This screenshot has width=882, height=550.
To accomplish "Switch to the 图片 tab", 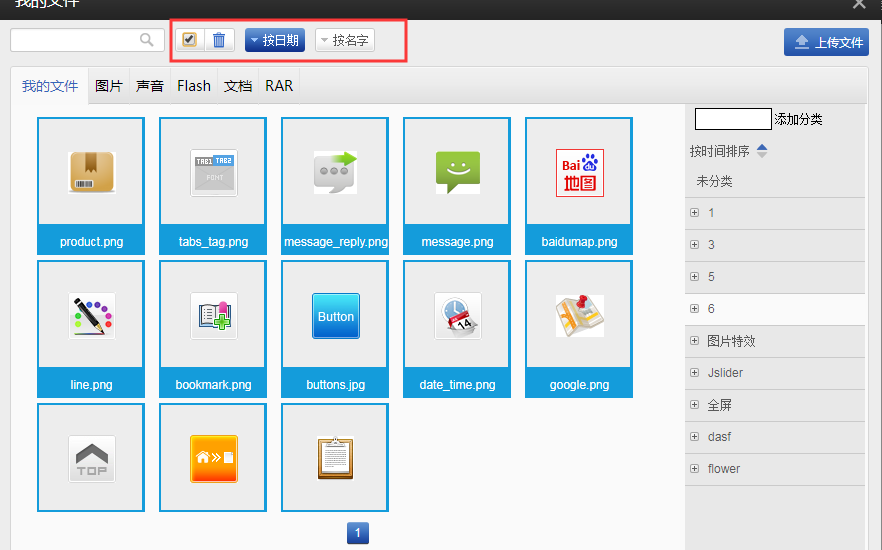I will (109, 86).
